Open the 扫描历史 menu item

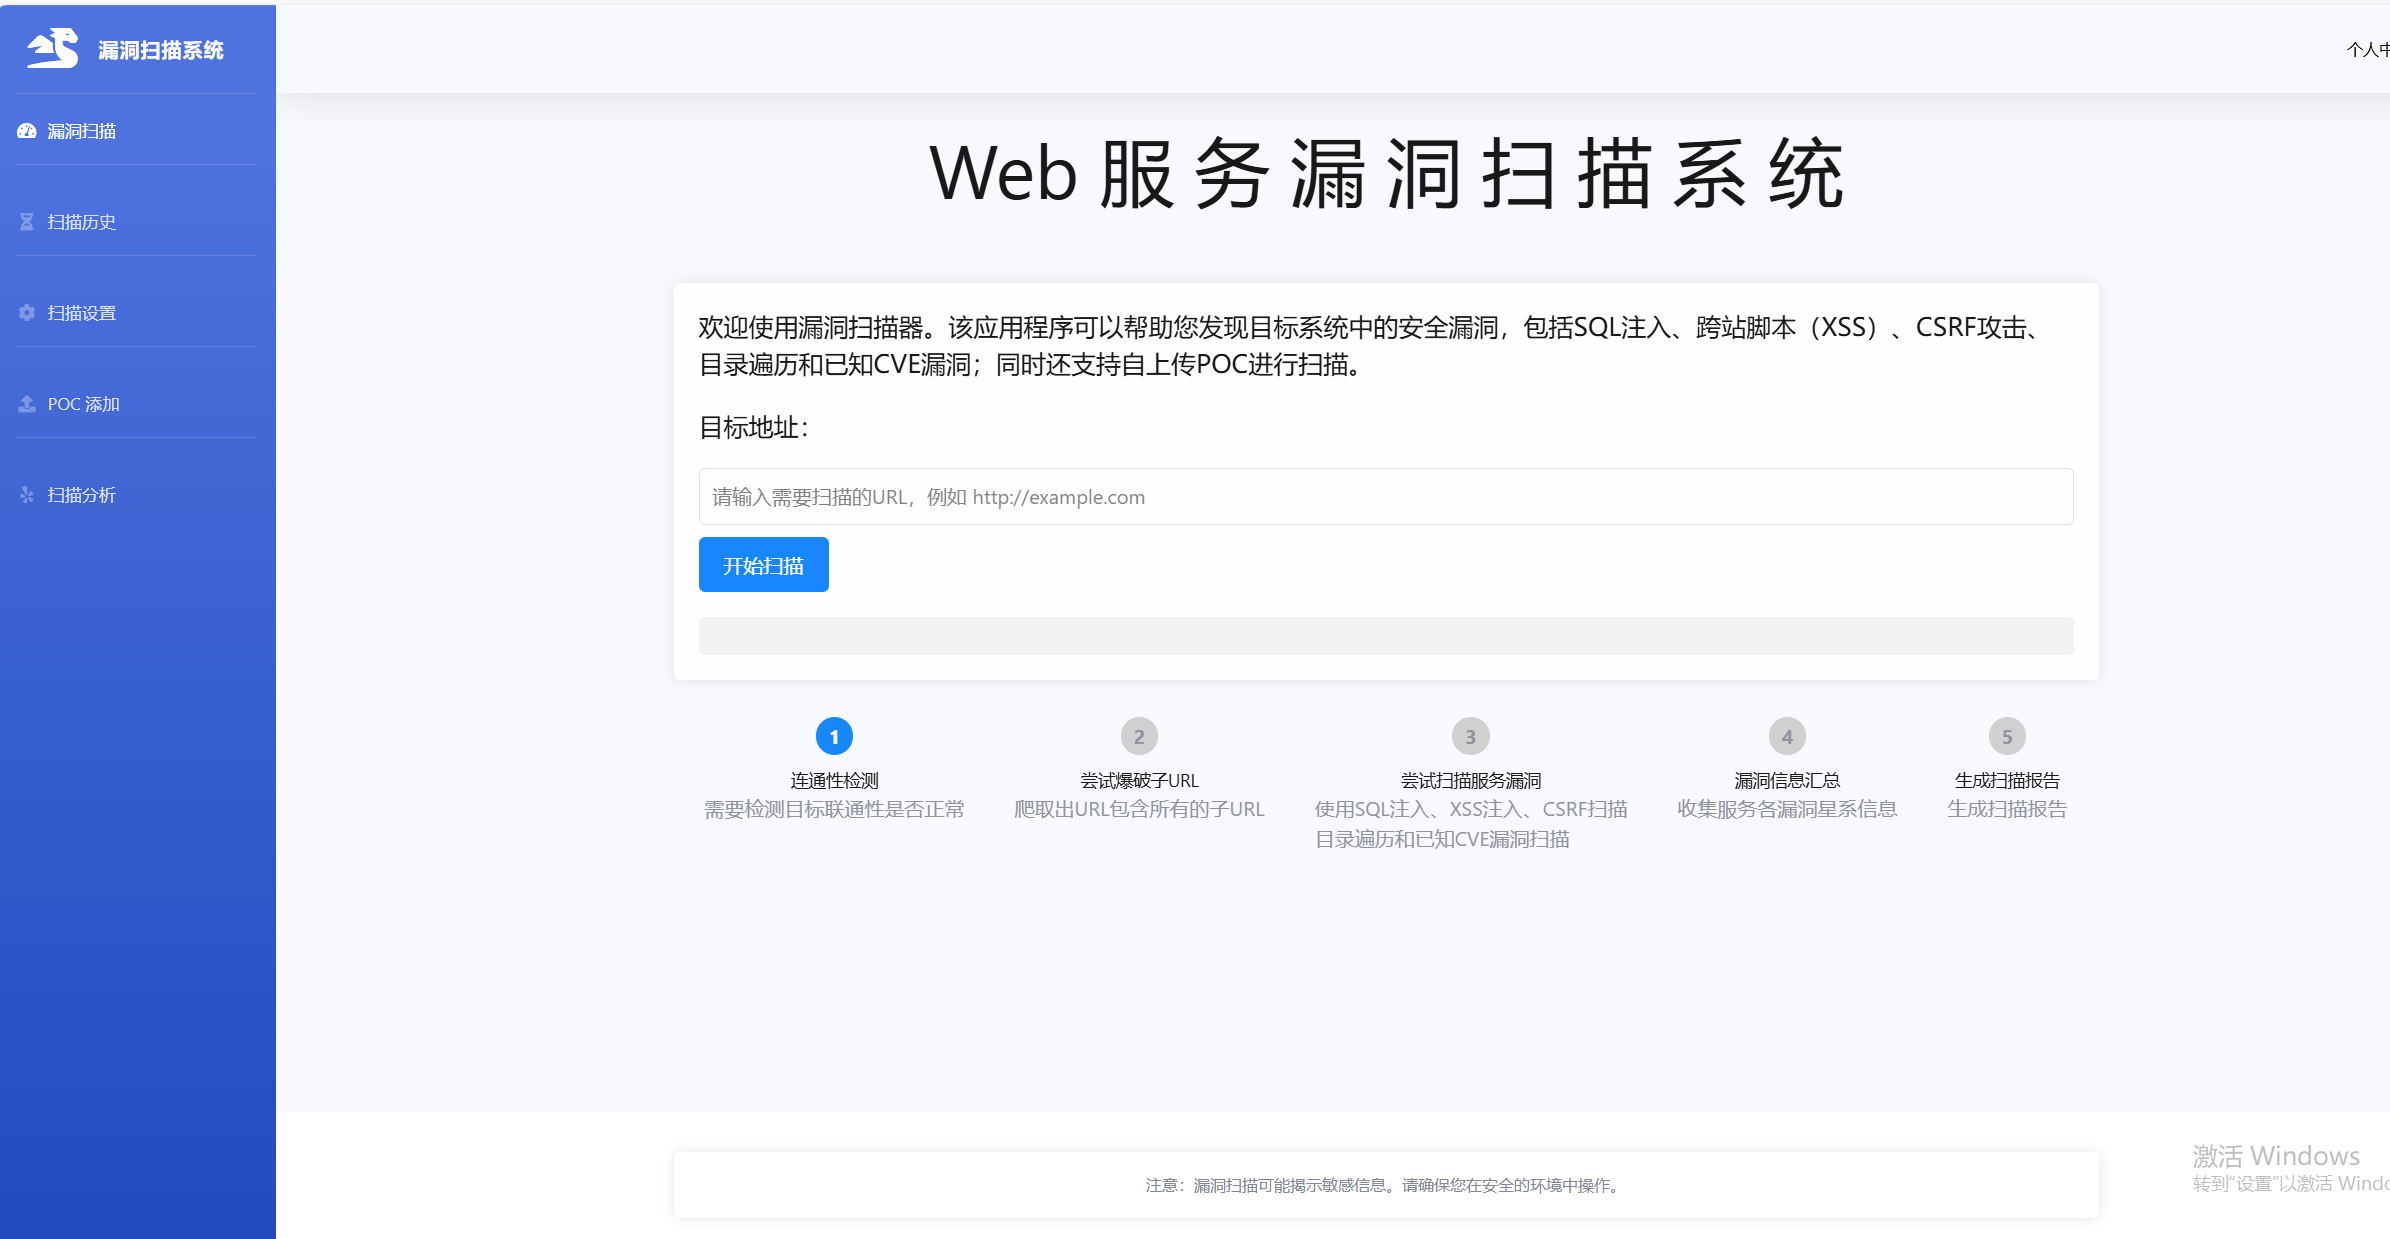(82, 222)
